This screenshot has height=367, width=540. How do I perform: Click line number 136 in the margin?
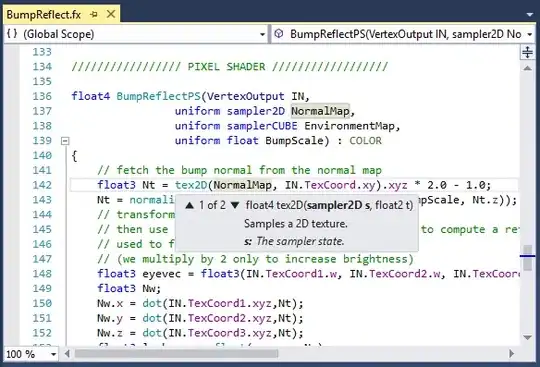42,96
